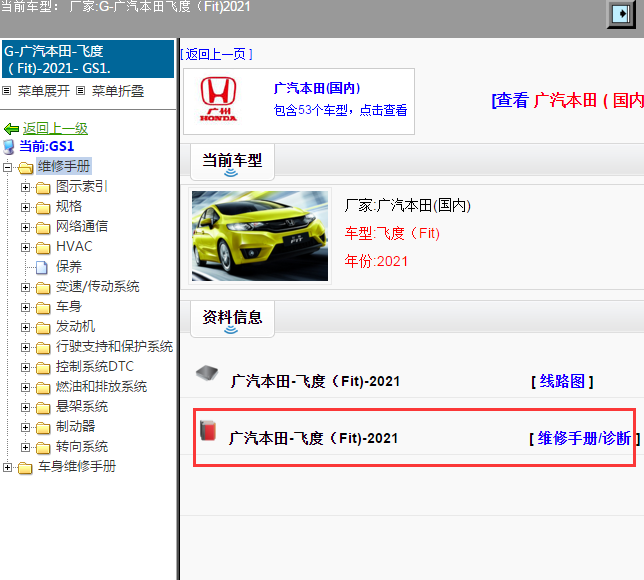Click the folder icon of 行驶支持和保护系统

[x=43, y=348]
